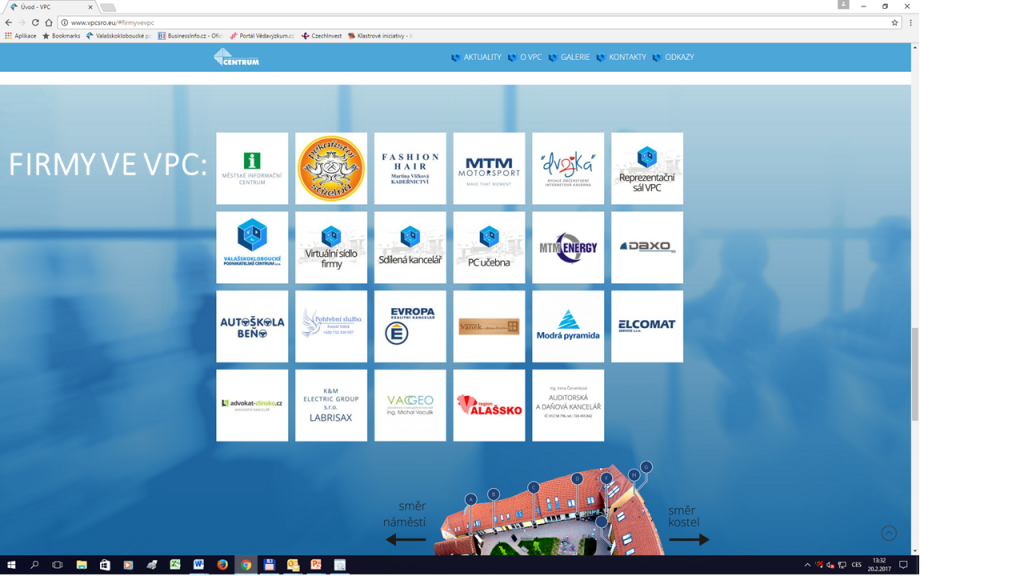The width and height of the screenshot is (1024, 576).
Task: Open the browser home page
Action: (x=48, y=22)
